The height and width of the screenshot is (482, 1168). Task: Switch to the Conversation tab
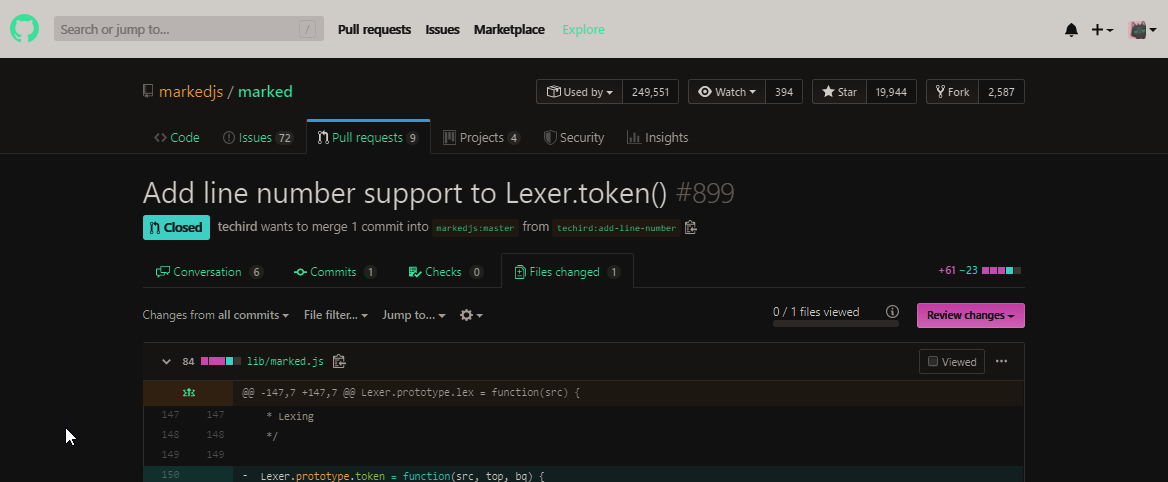(208, 272)
